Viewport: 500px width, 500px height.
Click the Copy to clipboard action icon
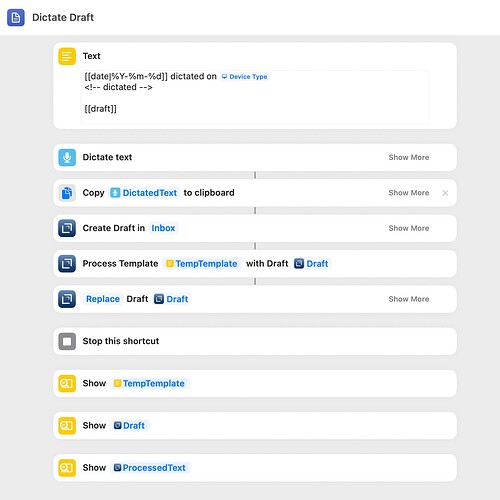click(67, 193)
